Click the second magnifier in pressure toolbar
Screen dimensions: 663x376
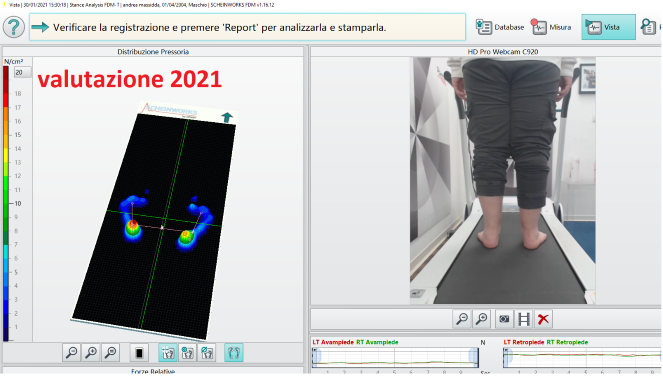(x=91, y=352)
